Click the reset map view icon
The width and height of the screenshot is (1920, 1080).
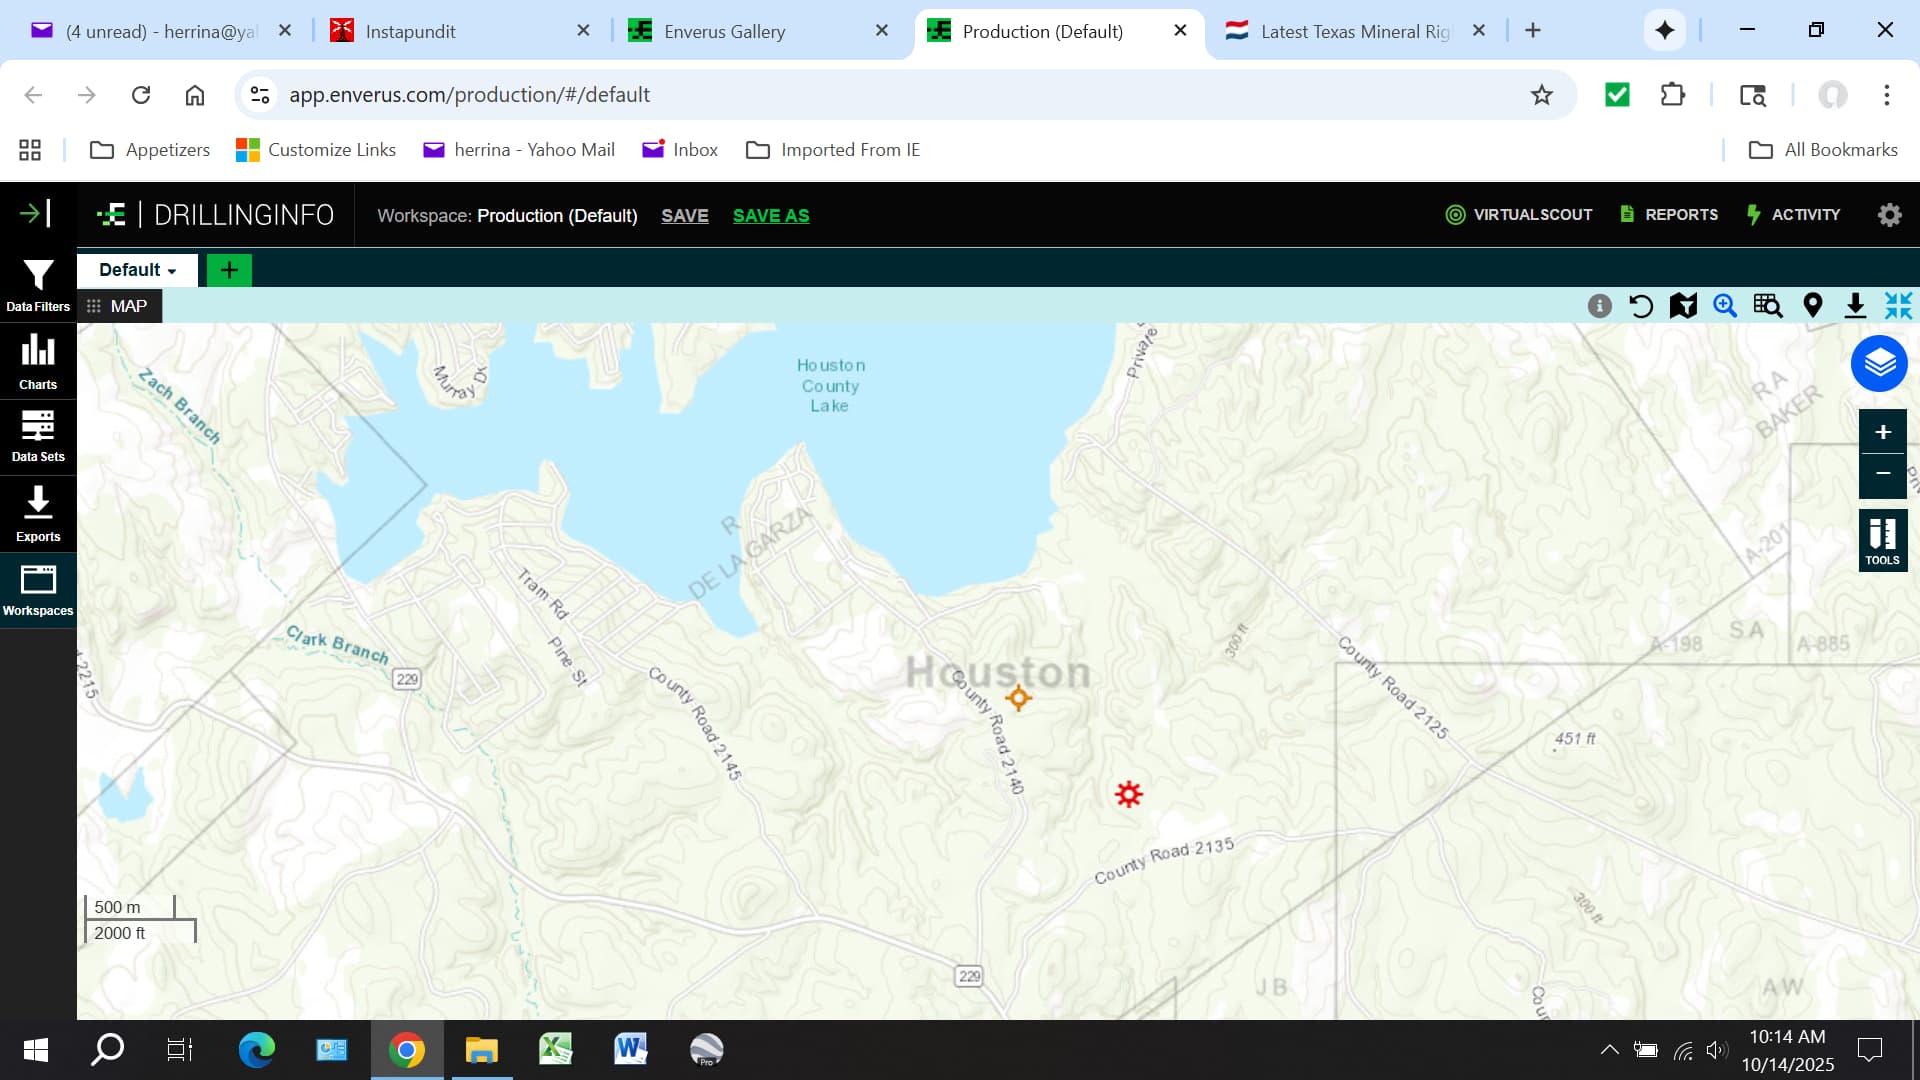coord(1641,306)
